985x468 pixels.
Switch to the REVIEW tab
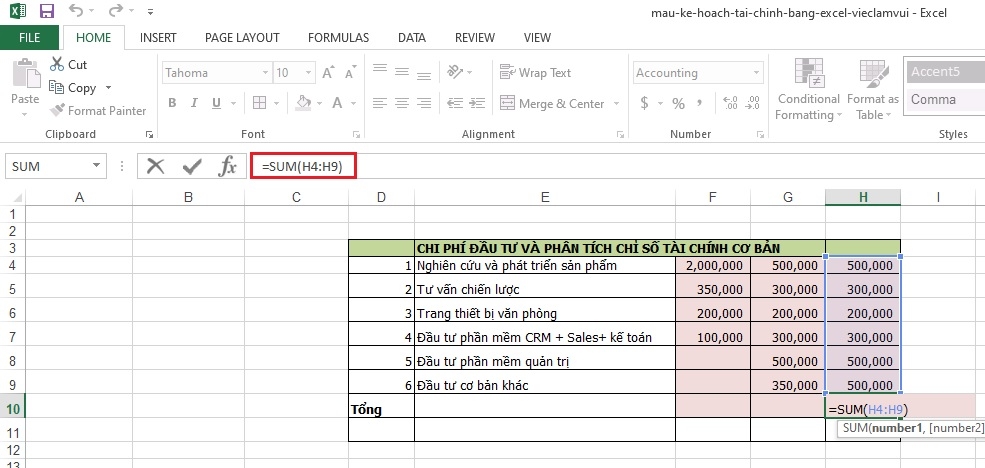click(x=475, y=38)
